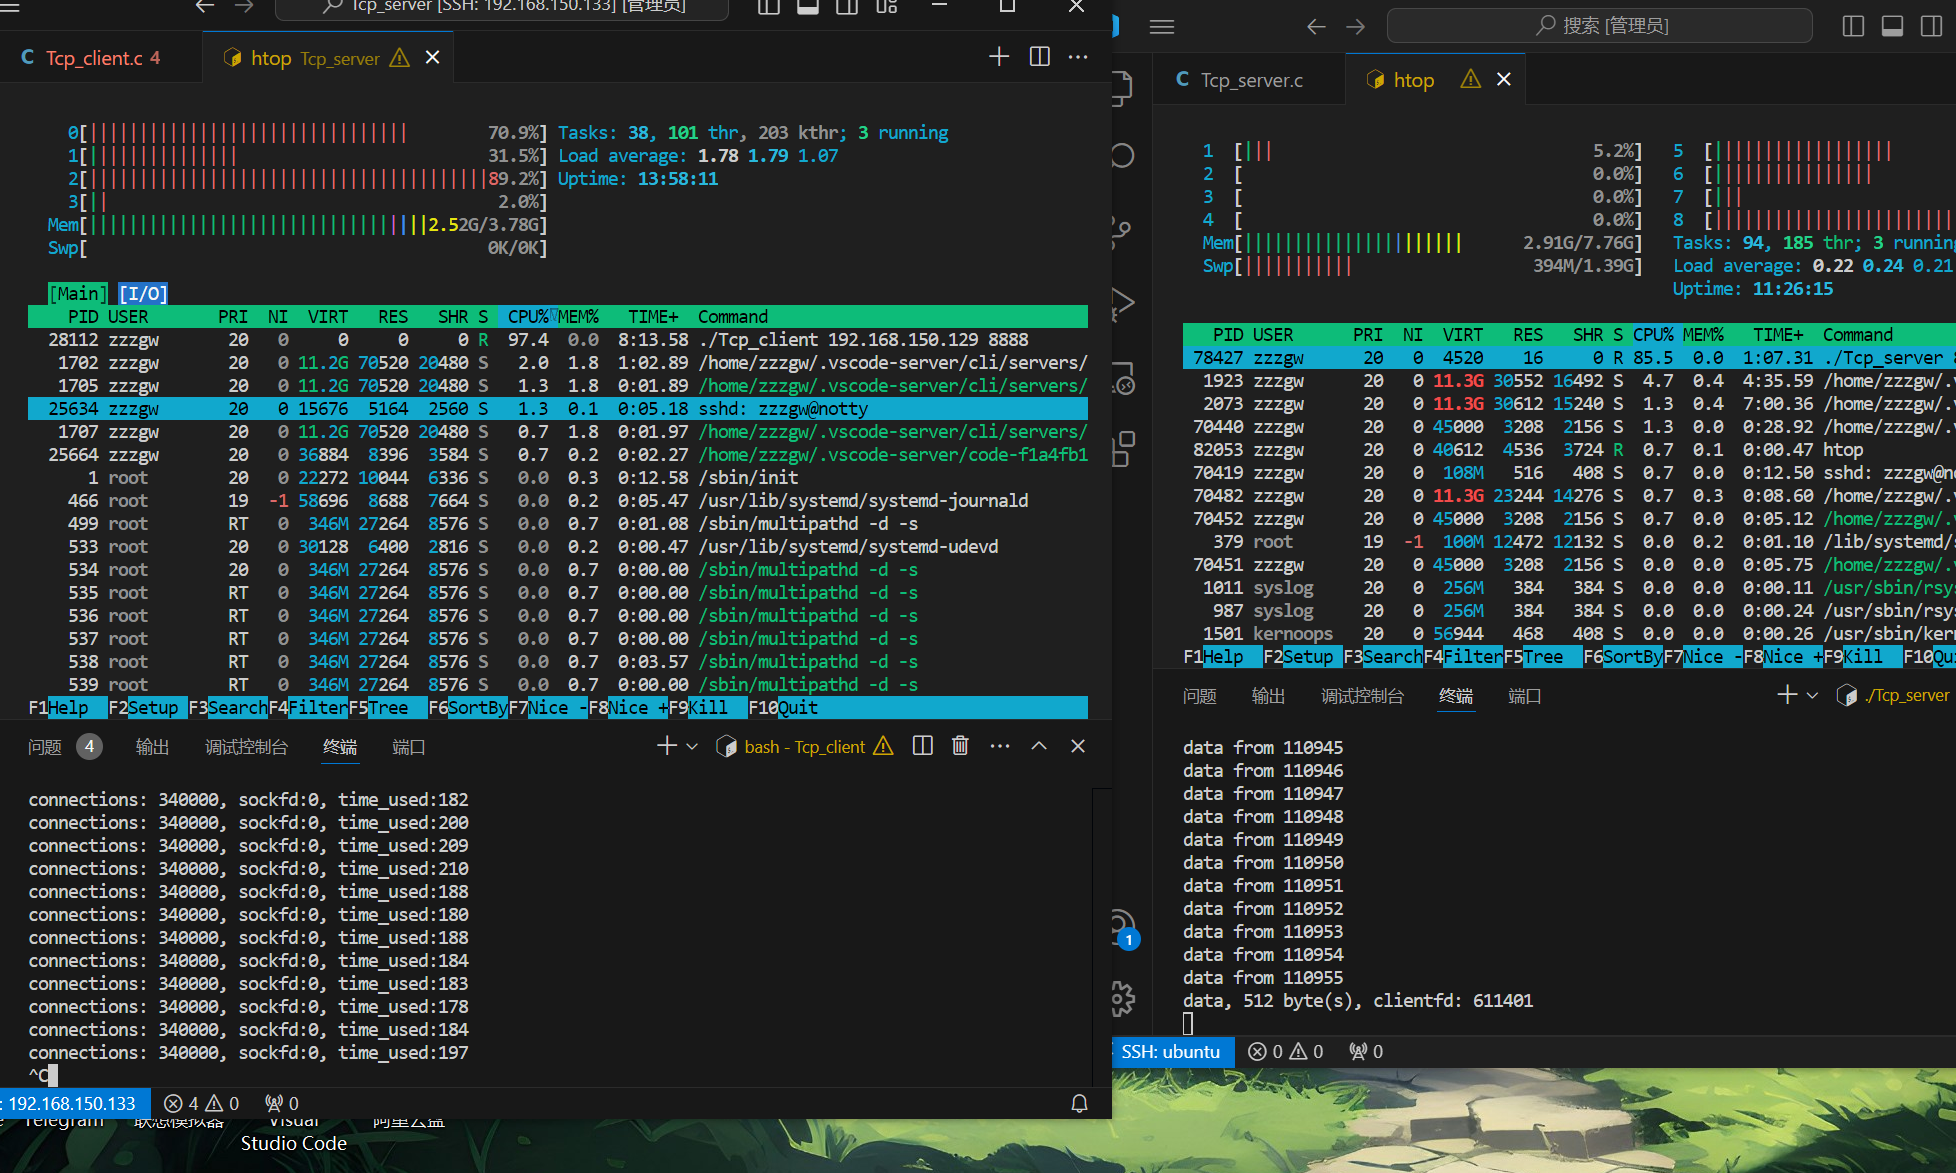Click the split editor icon in left window

tap(1039, 57)
